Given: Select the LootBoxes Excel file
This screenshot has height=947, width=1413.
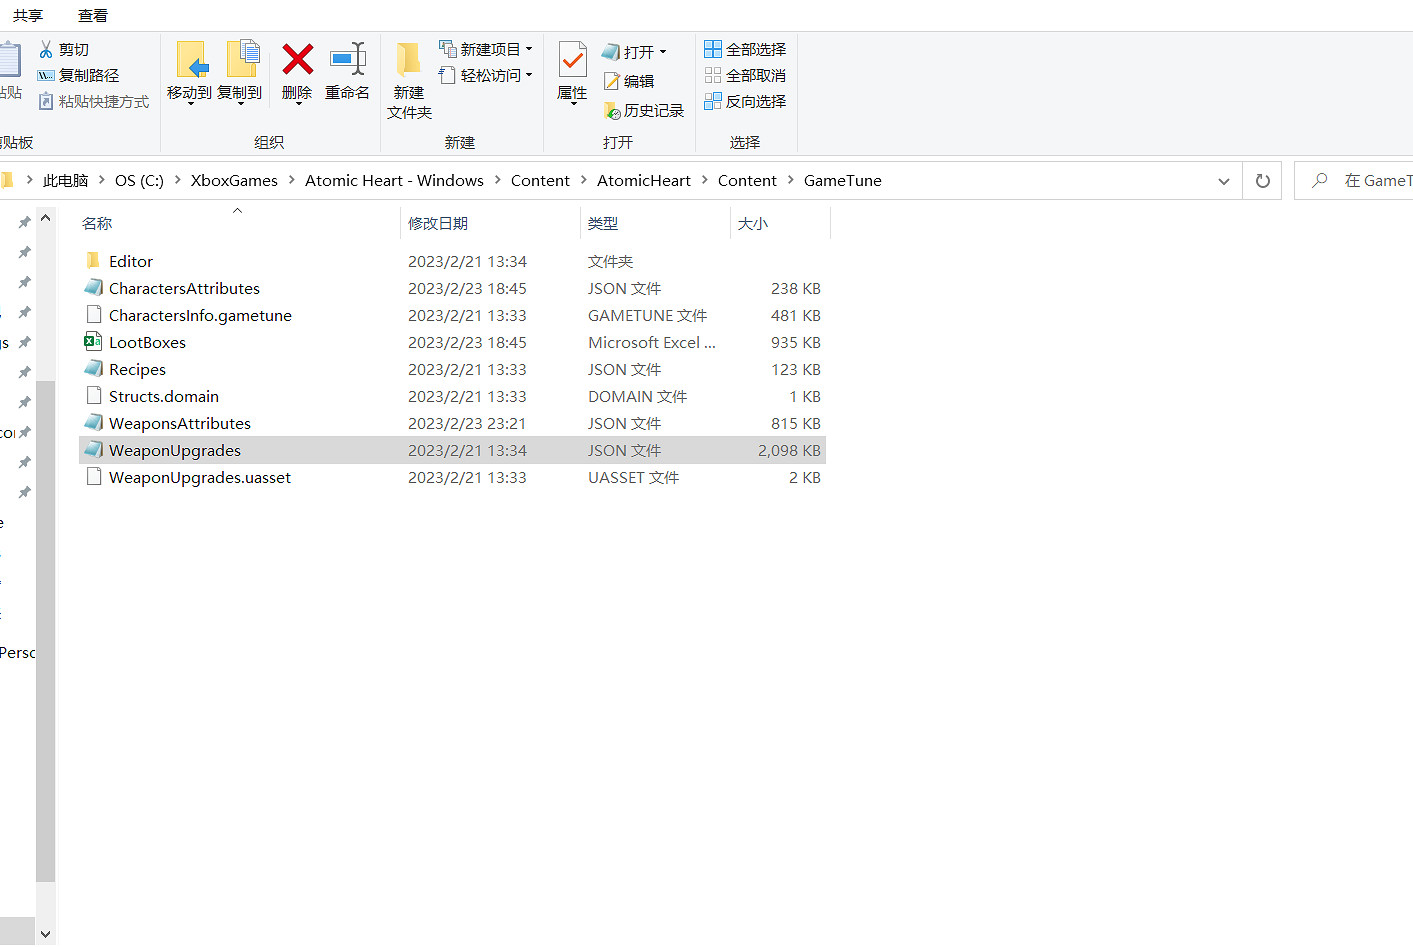Looking at the screenshot, I should point(147,342).
